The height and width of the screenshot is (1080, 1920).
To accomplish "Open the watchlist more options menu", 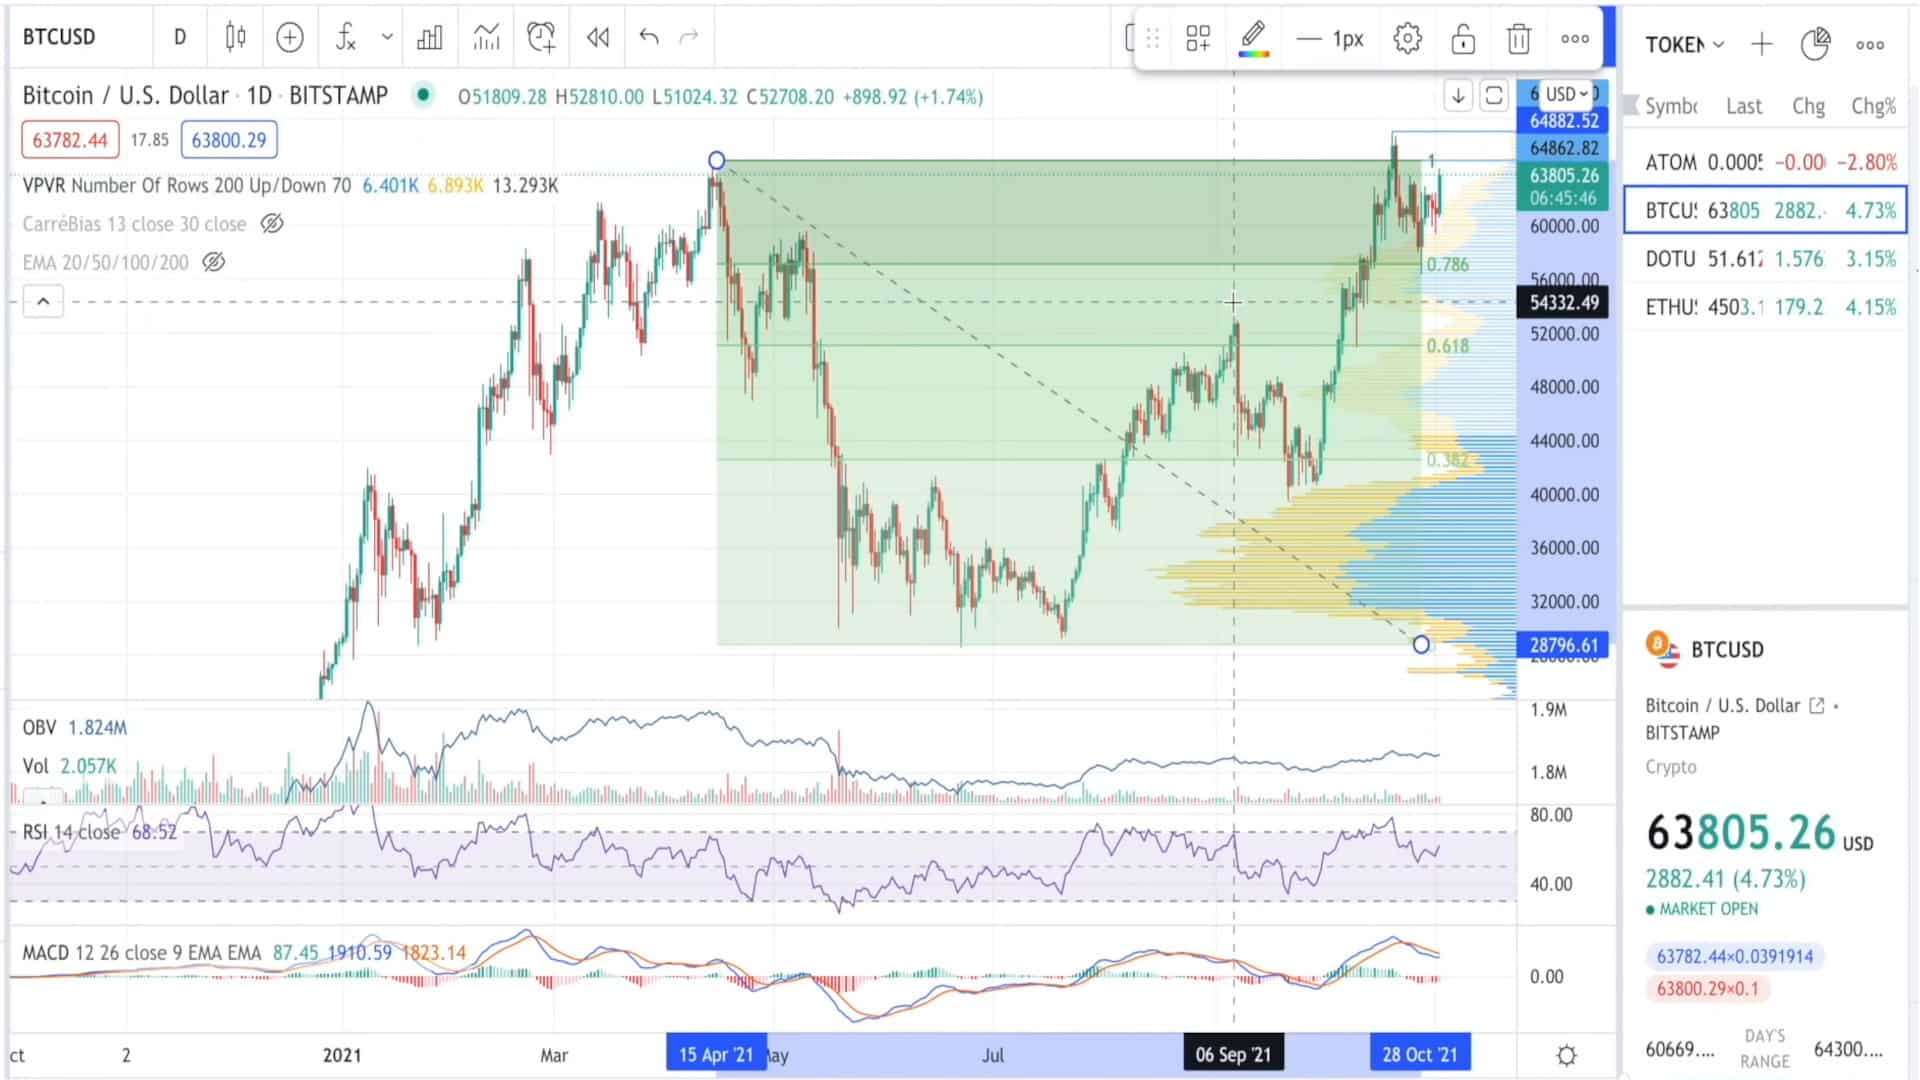I will coord(1870,44).
